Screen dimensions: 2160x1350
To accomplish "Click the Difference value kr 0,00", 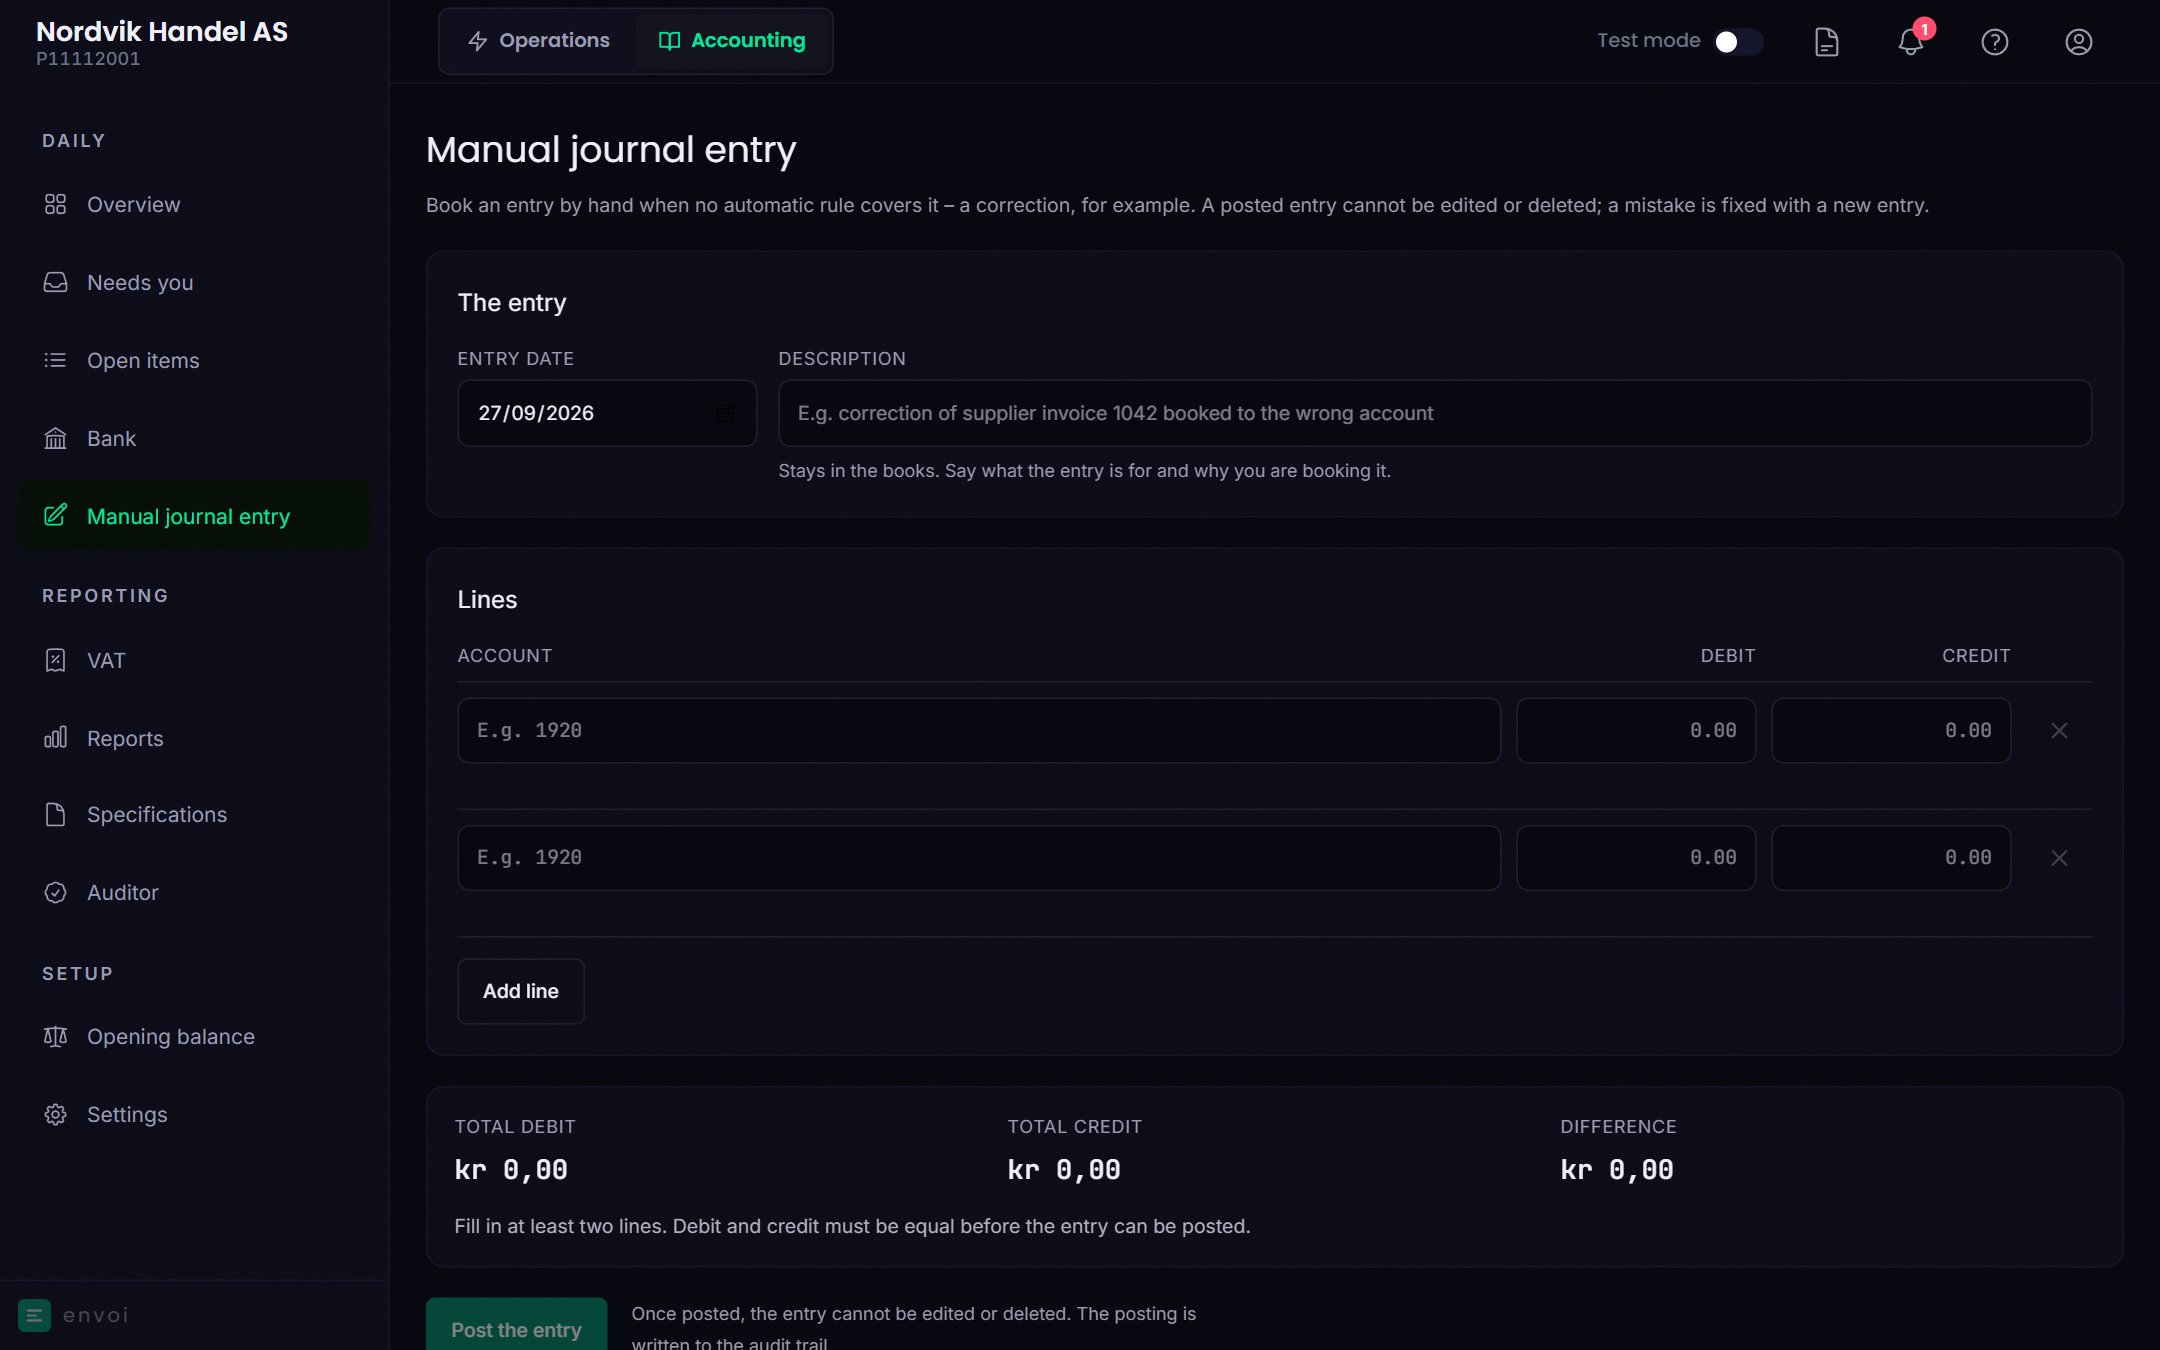I will coord(1617,1170).
